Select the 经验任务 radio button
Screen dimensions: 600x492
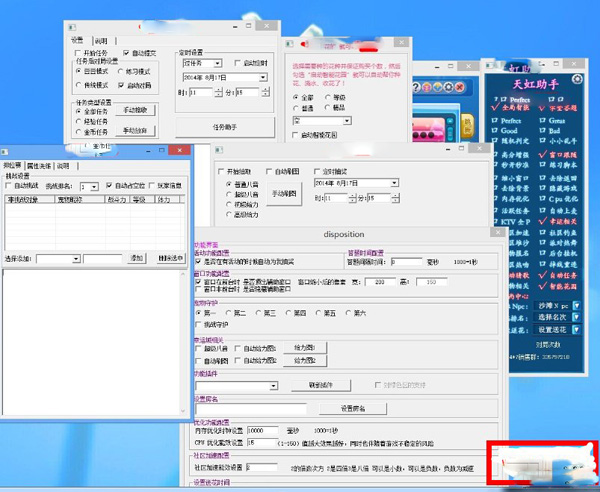[x=79, y=122]
